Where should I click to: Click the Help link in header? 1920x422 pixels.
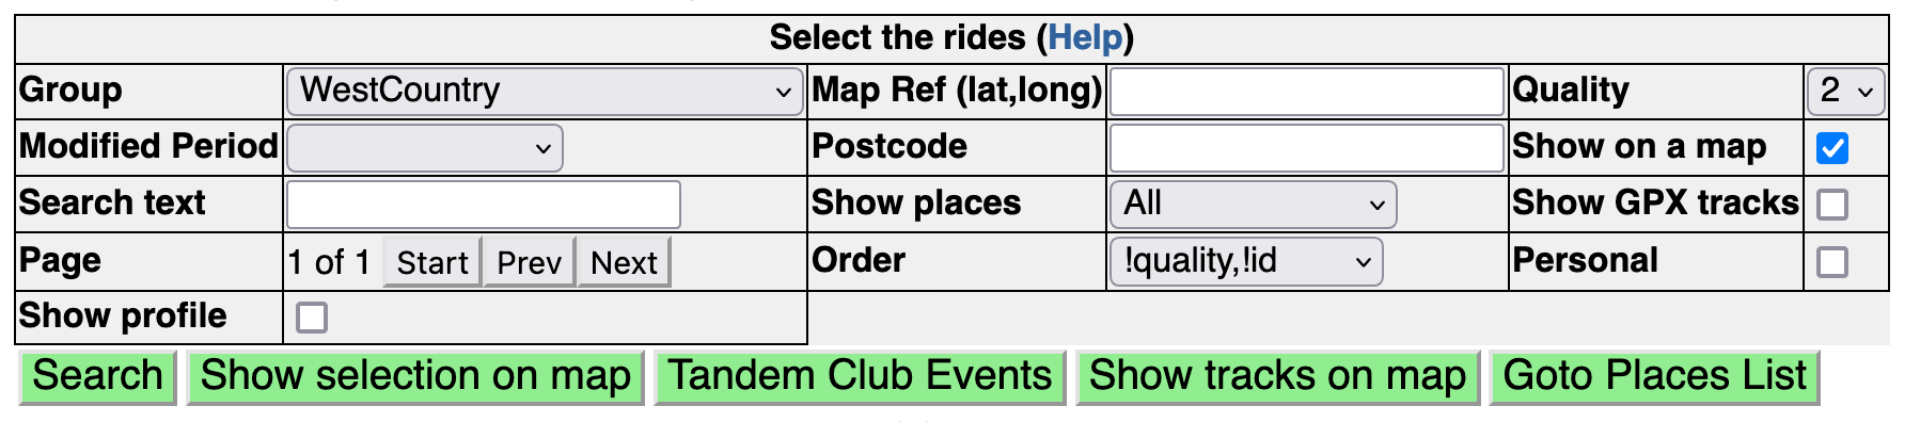1085,38
